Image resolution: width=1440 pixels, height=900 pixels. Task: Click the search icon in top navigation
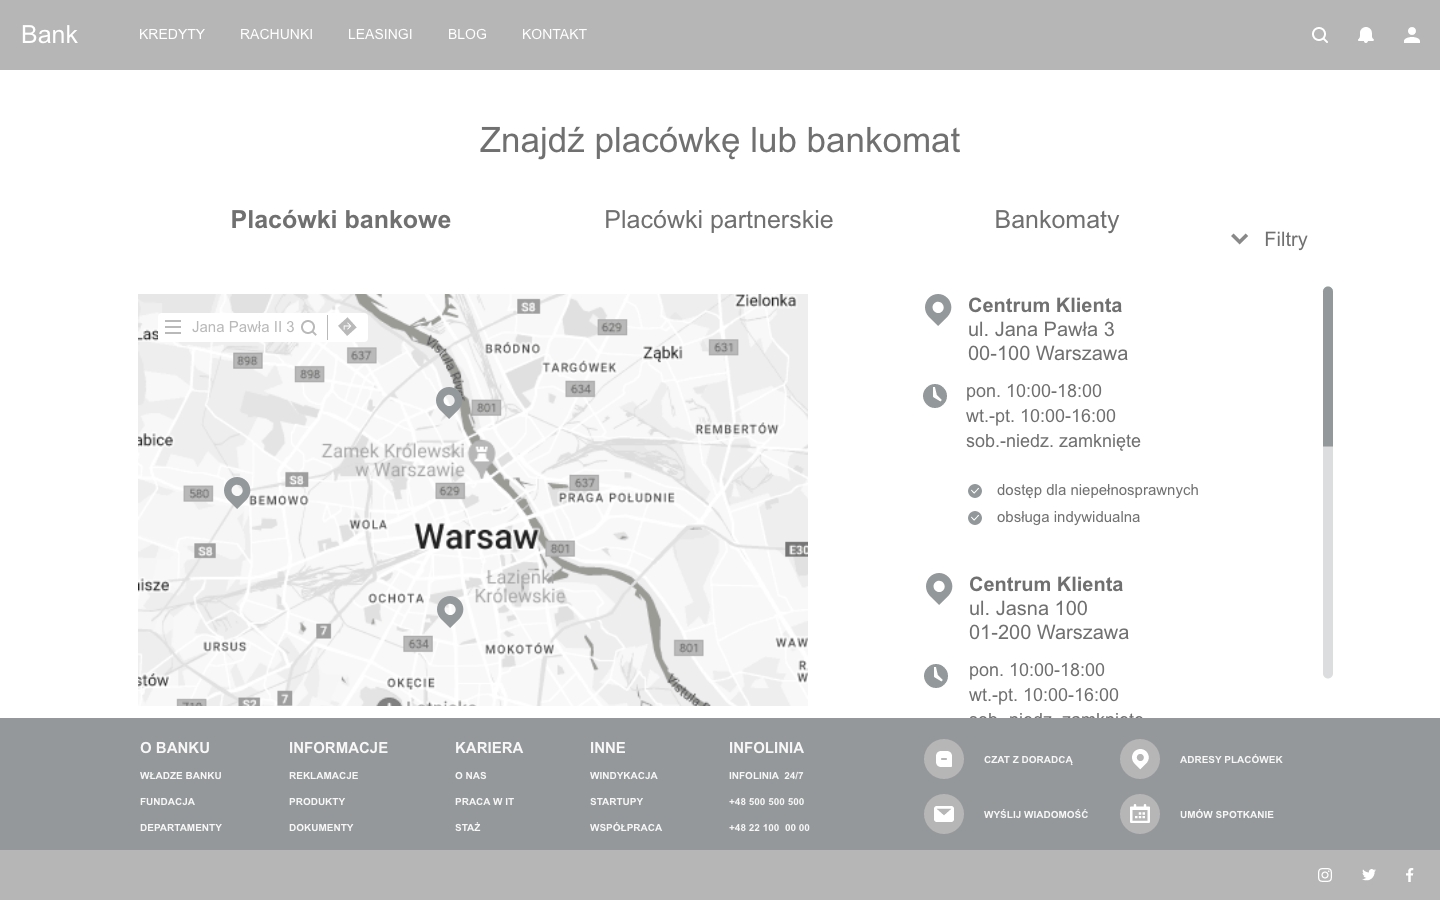[1320, 35]
